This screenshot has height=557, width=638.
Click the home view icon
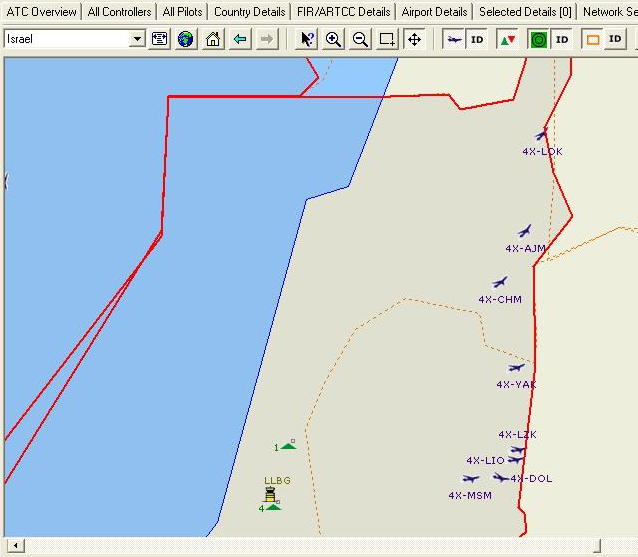[213, 39]
